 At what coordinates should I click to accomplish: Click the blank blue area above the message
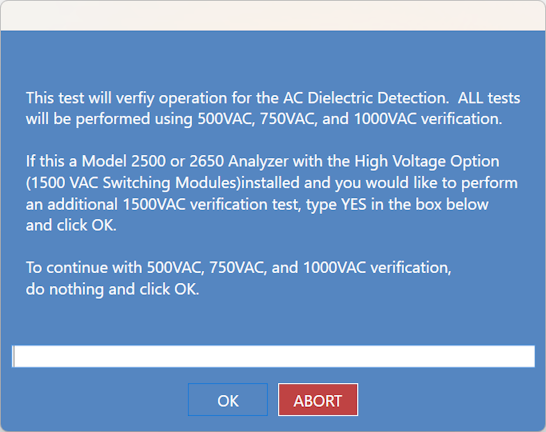coord(273,59)
